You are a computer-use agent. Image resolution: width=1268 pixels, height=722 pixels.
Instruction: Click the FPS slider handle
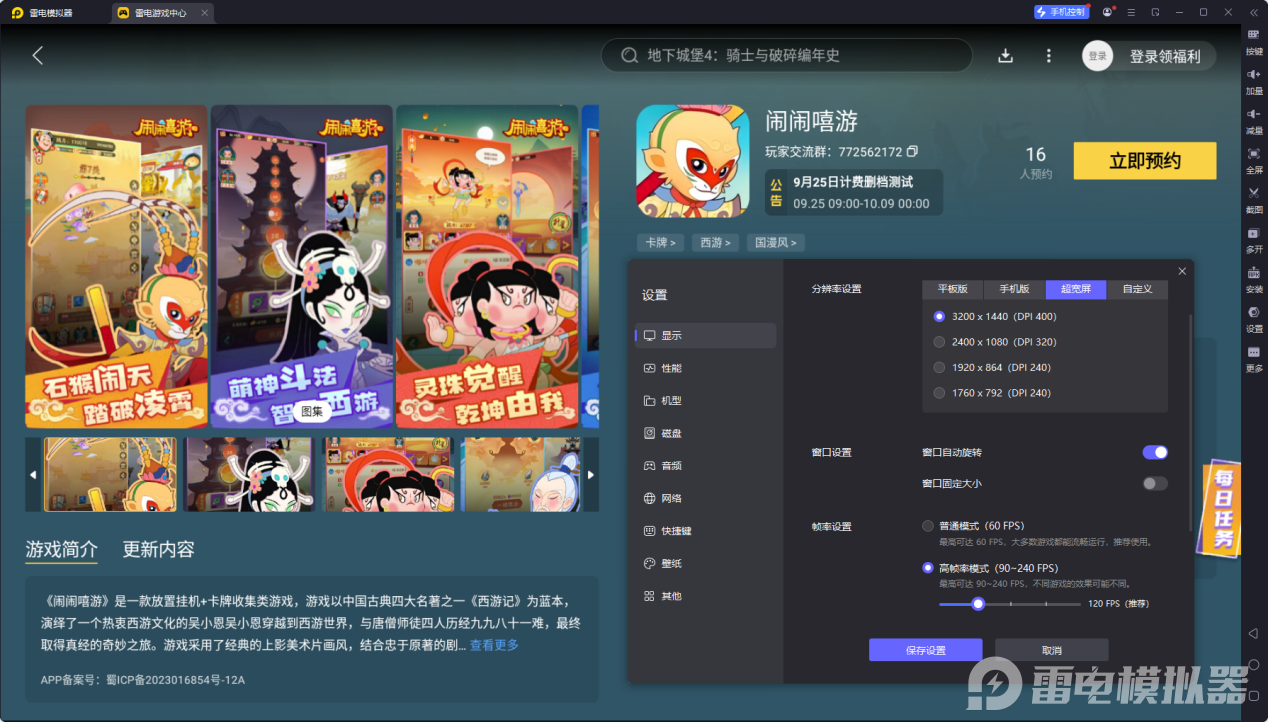click(x=978, y=603)
